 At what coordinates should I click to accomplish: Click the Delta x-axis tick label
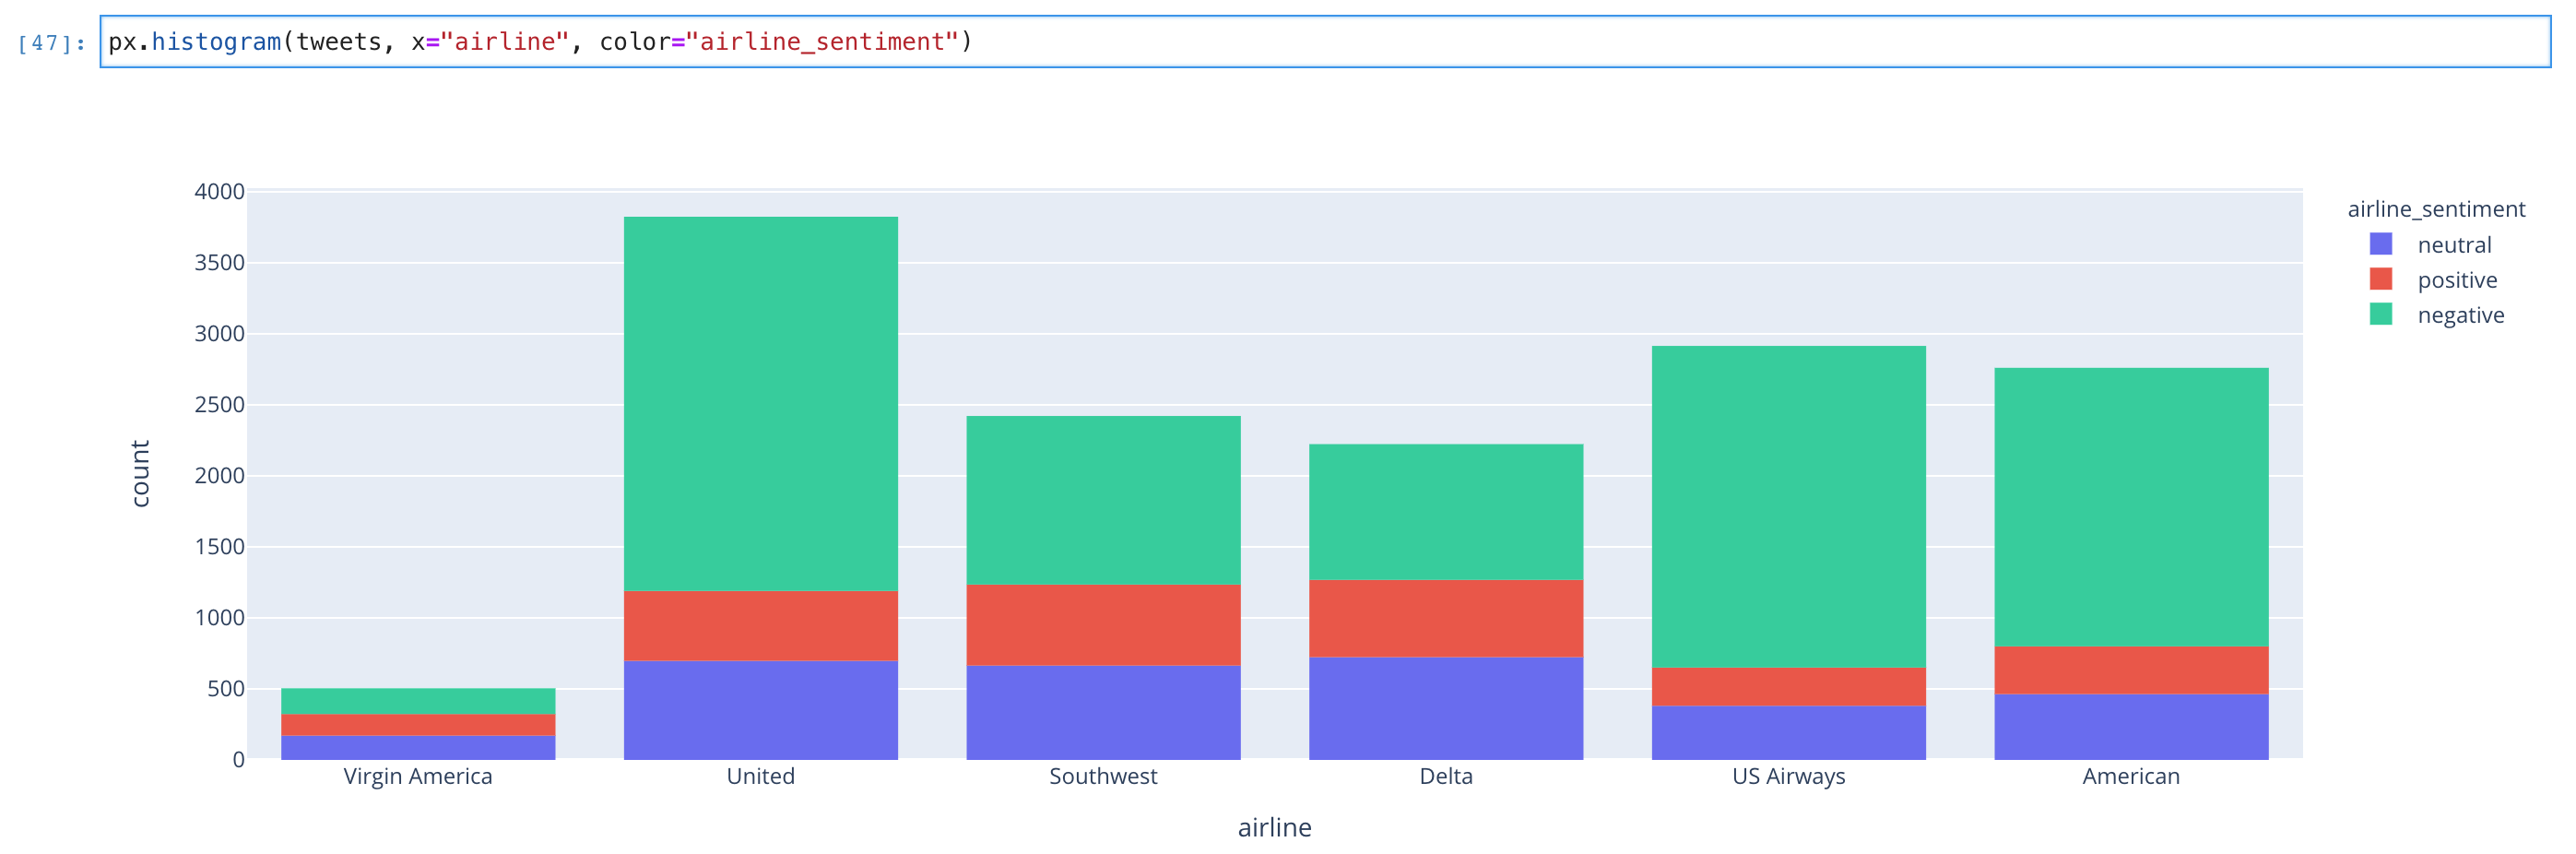pos(1447,775)
